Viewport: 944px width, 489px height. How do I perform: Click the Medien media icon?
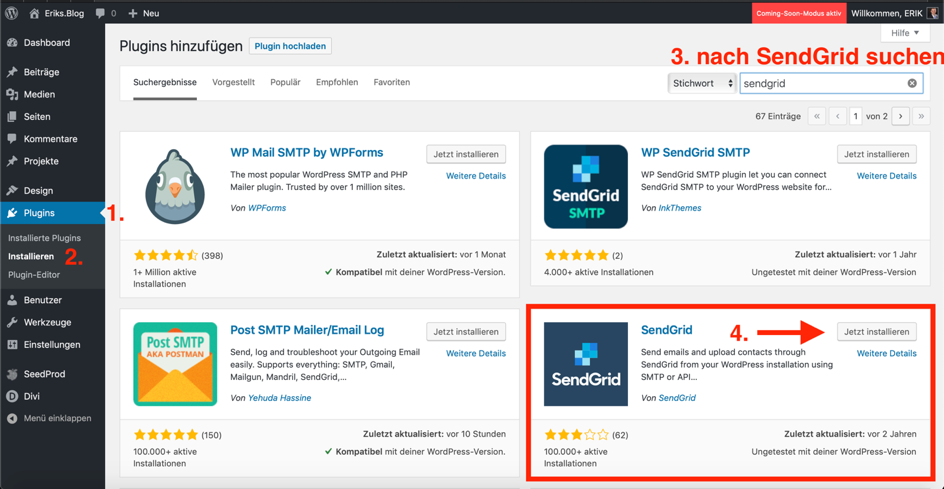[x=11, y=95]
